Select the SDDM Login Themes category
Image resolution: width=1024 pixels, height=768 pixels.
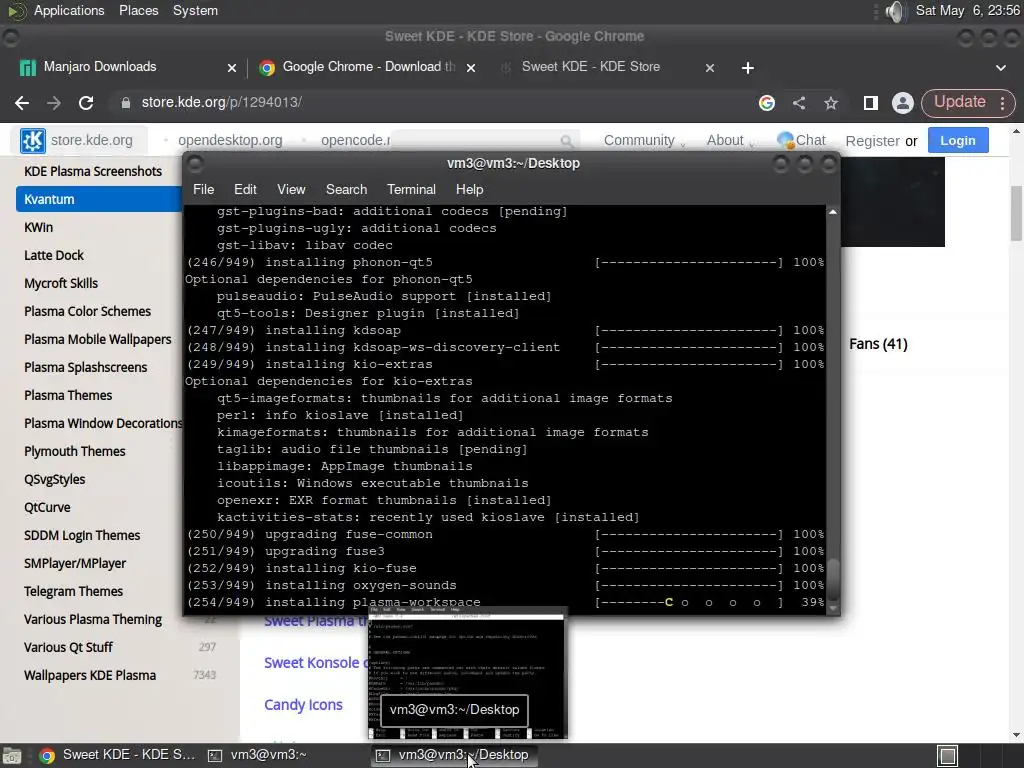[82, 536]
